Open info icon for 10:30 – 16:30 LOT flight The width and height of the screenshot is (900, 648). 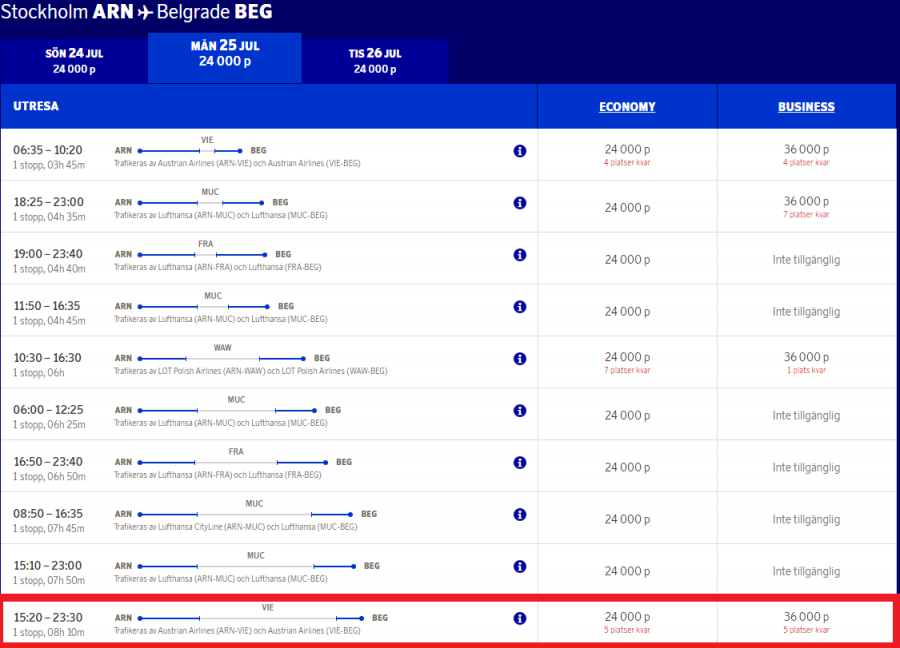pos(520,359)
